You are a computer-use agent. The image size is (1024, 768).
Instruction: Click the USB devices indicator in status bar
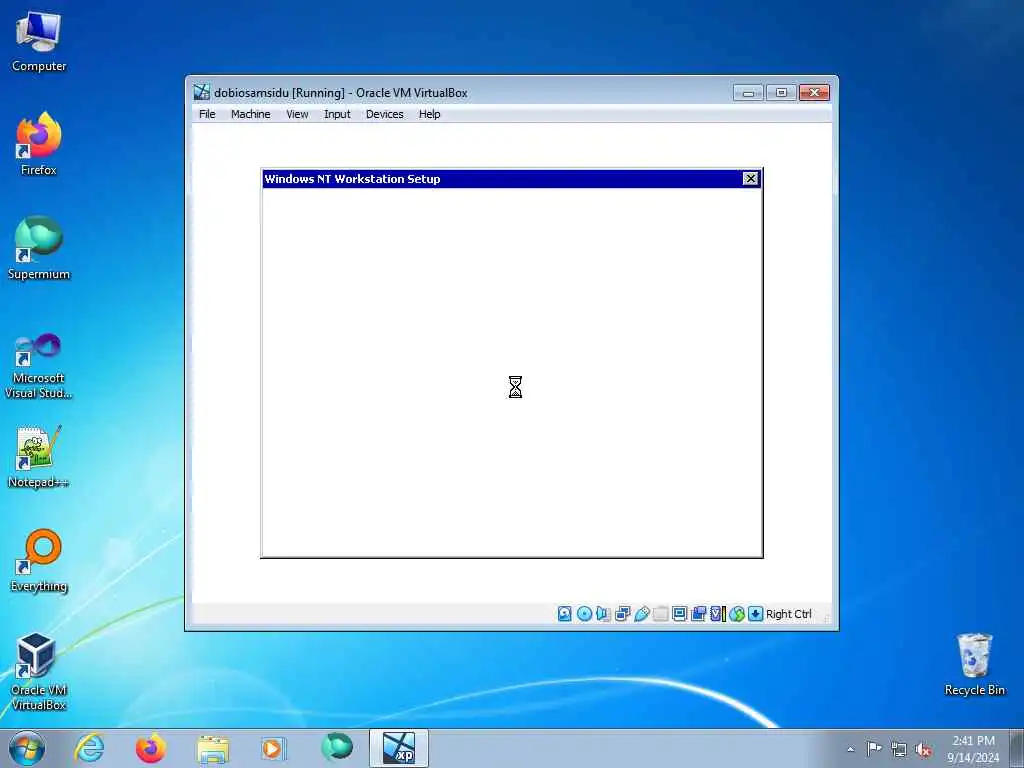point(641,614)
